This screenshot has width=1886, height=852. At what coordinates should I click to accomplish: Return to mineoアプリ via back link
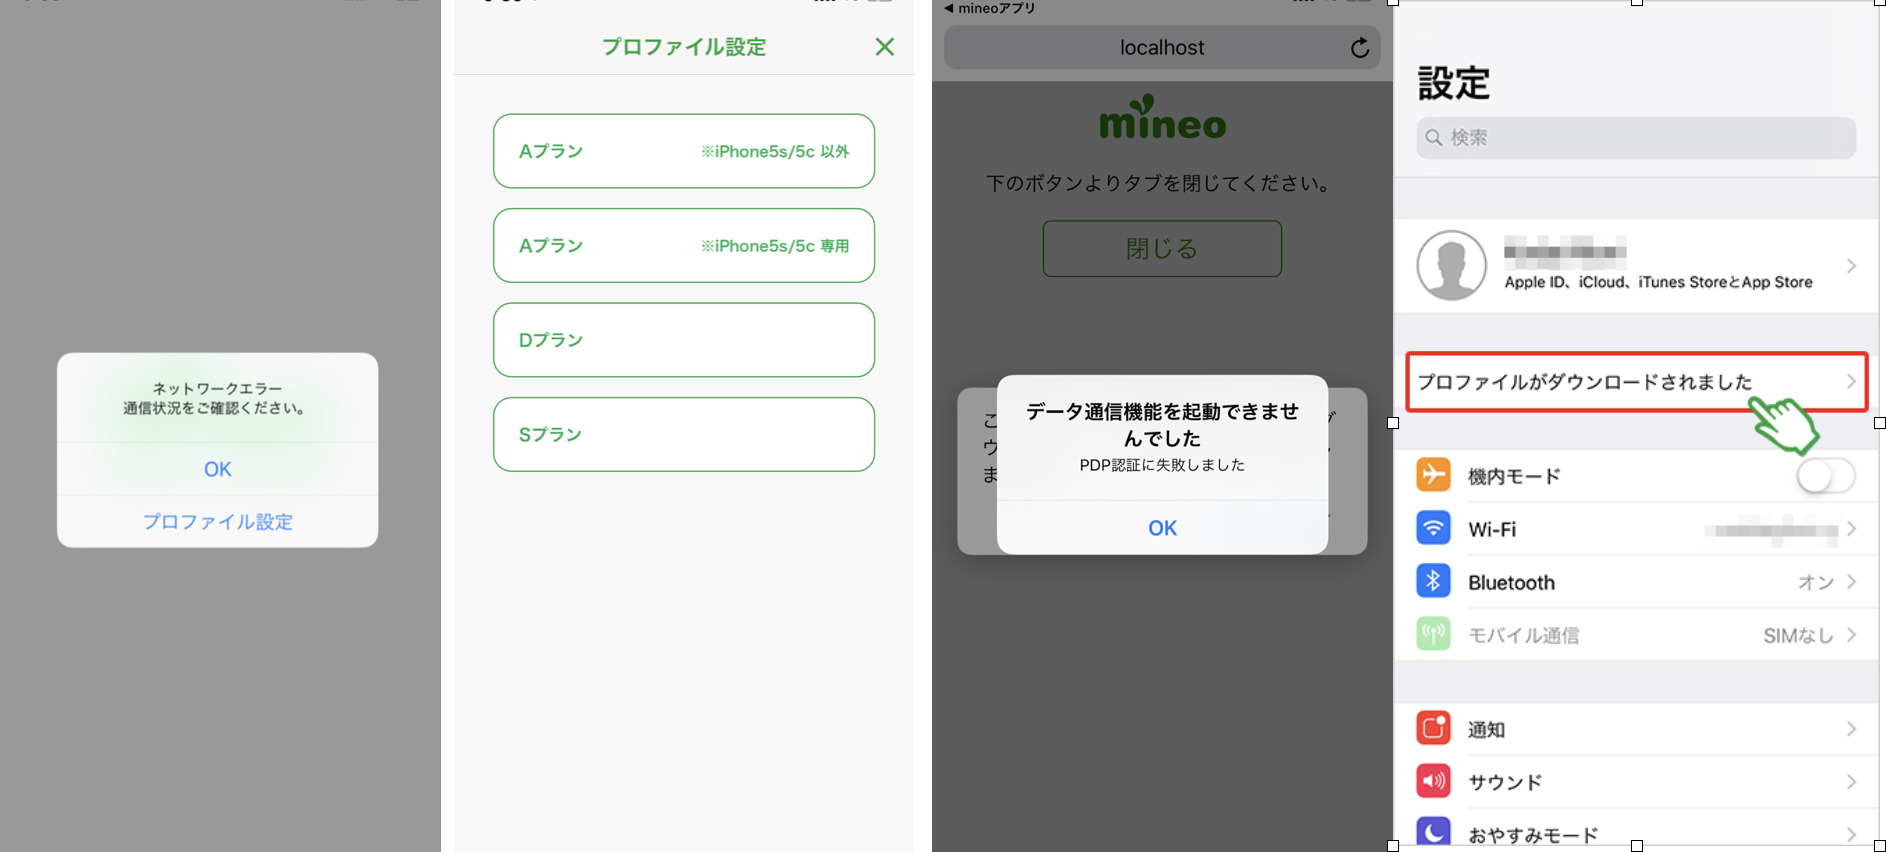pyautogui.click(x=989, y=8)
